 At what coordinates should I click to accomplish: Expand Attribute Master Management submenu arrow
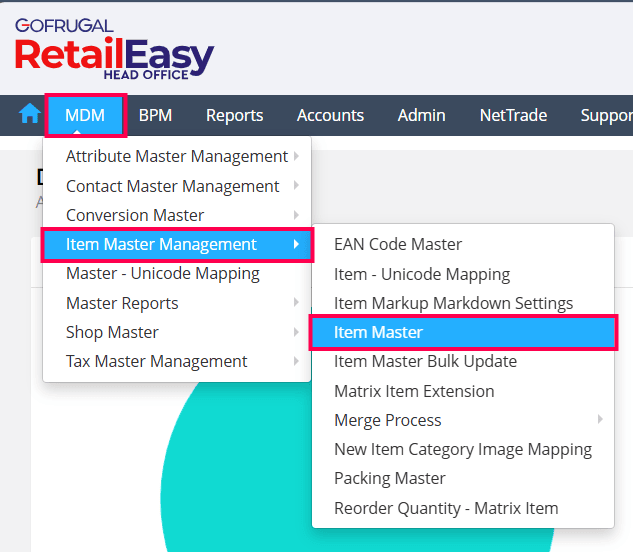click(296, 156)
